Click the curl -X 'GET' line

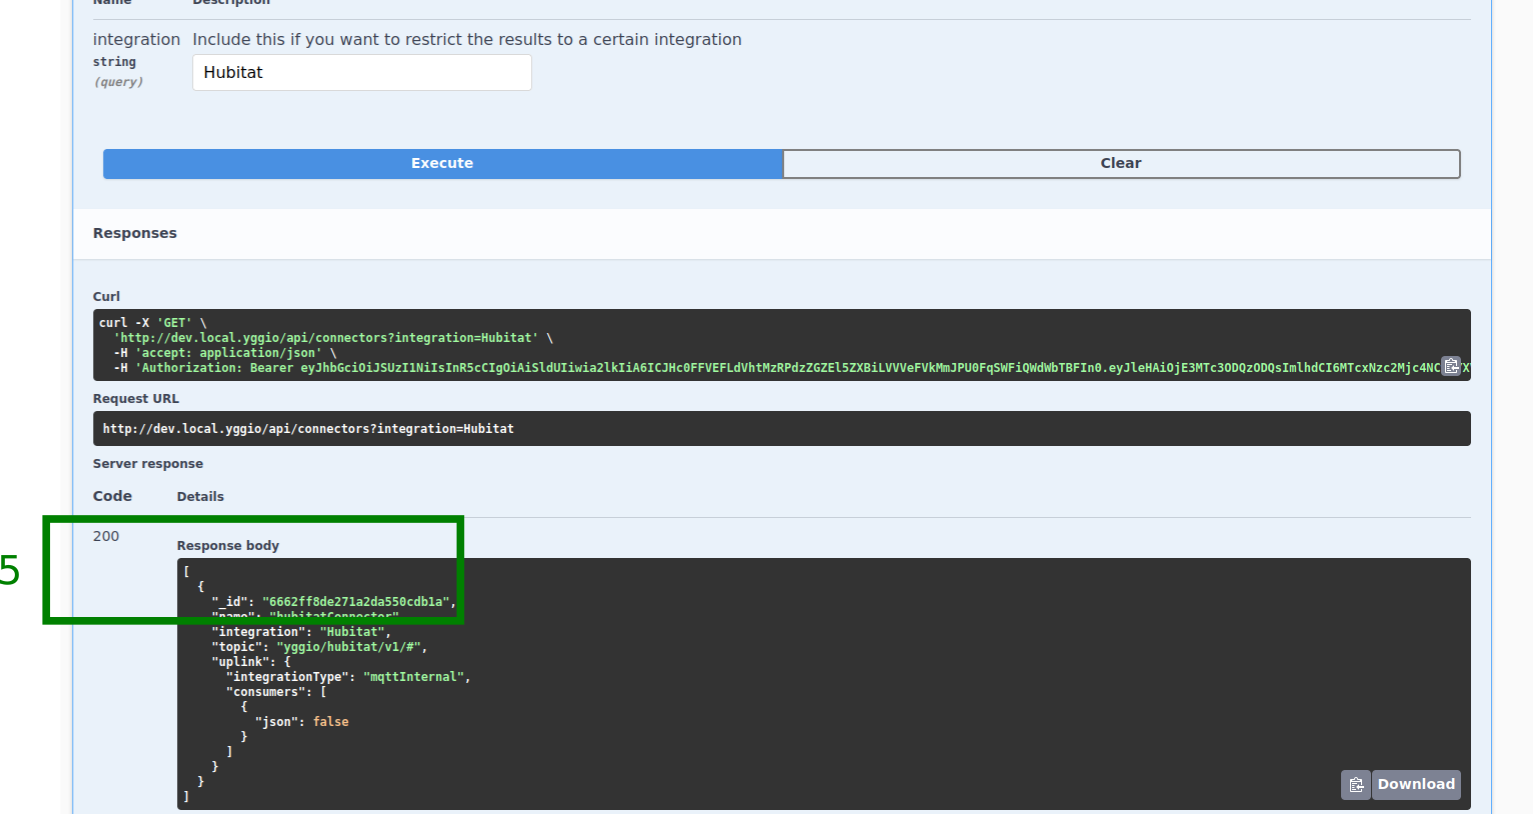coord(153,323)
